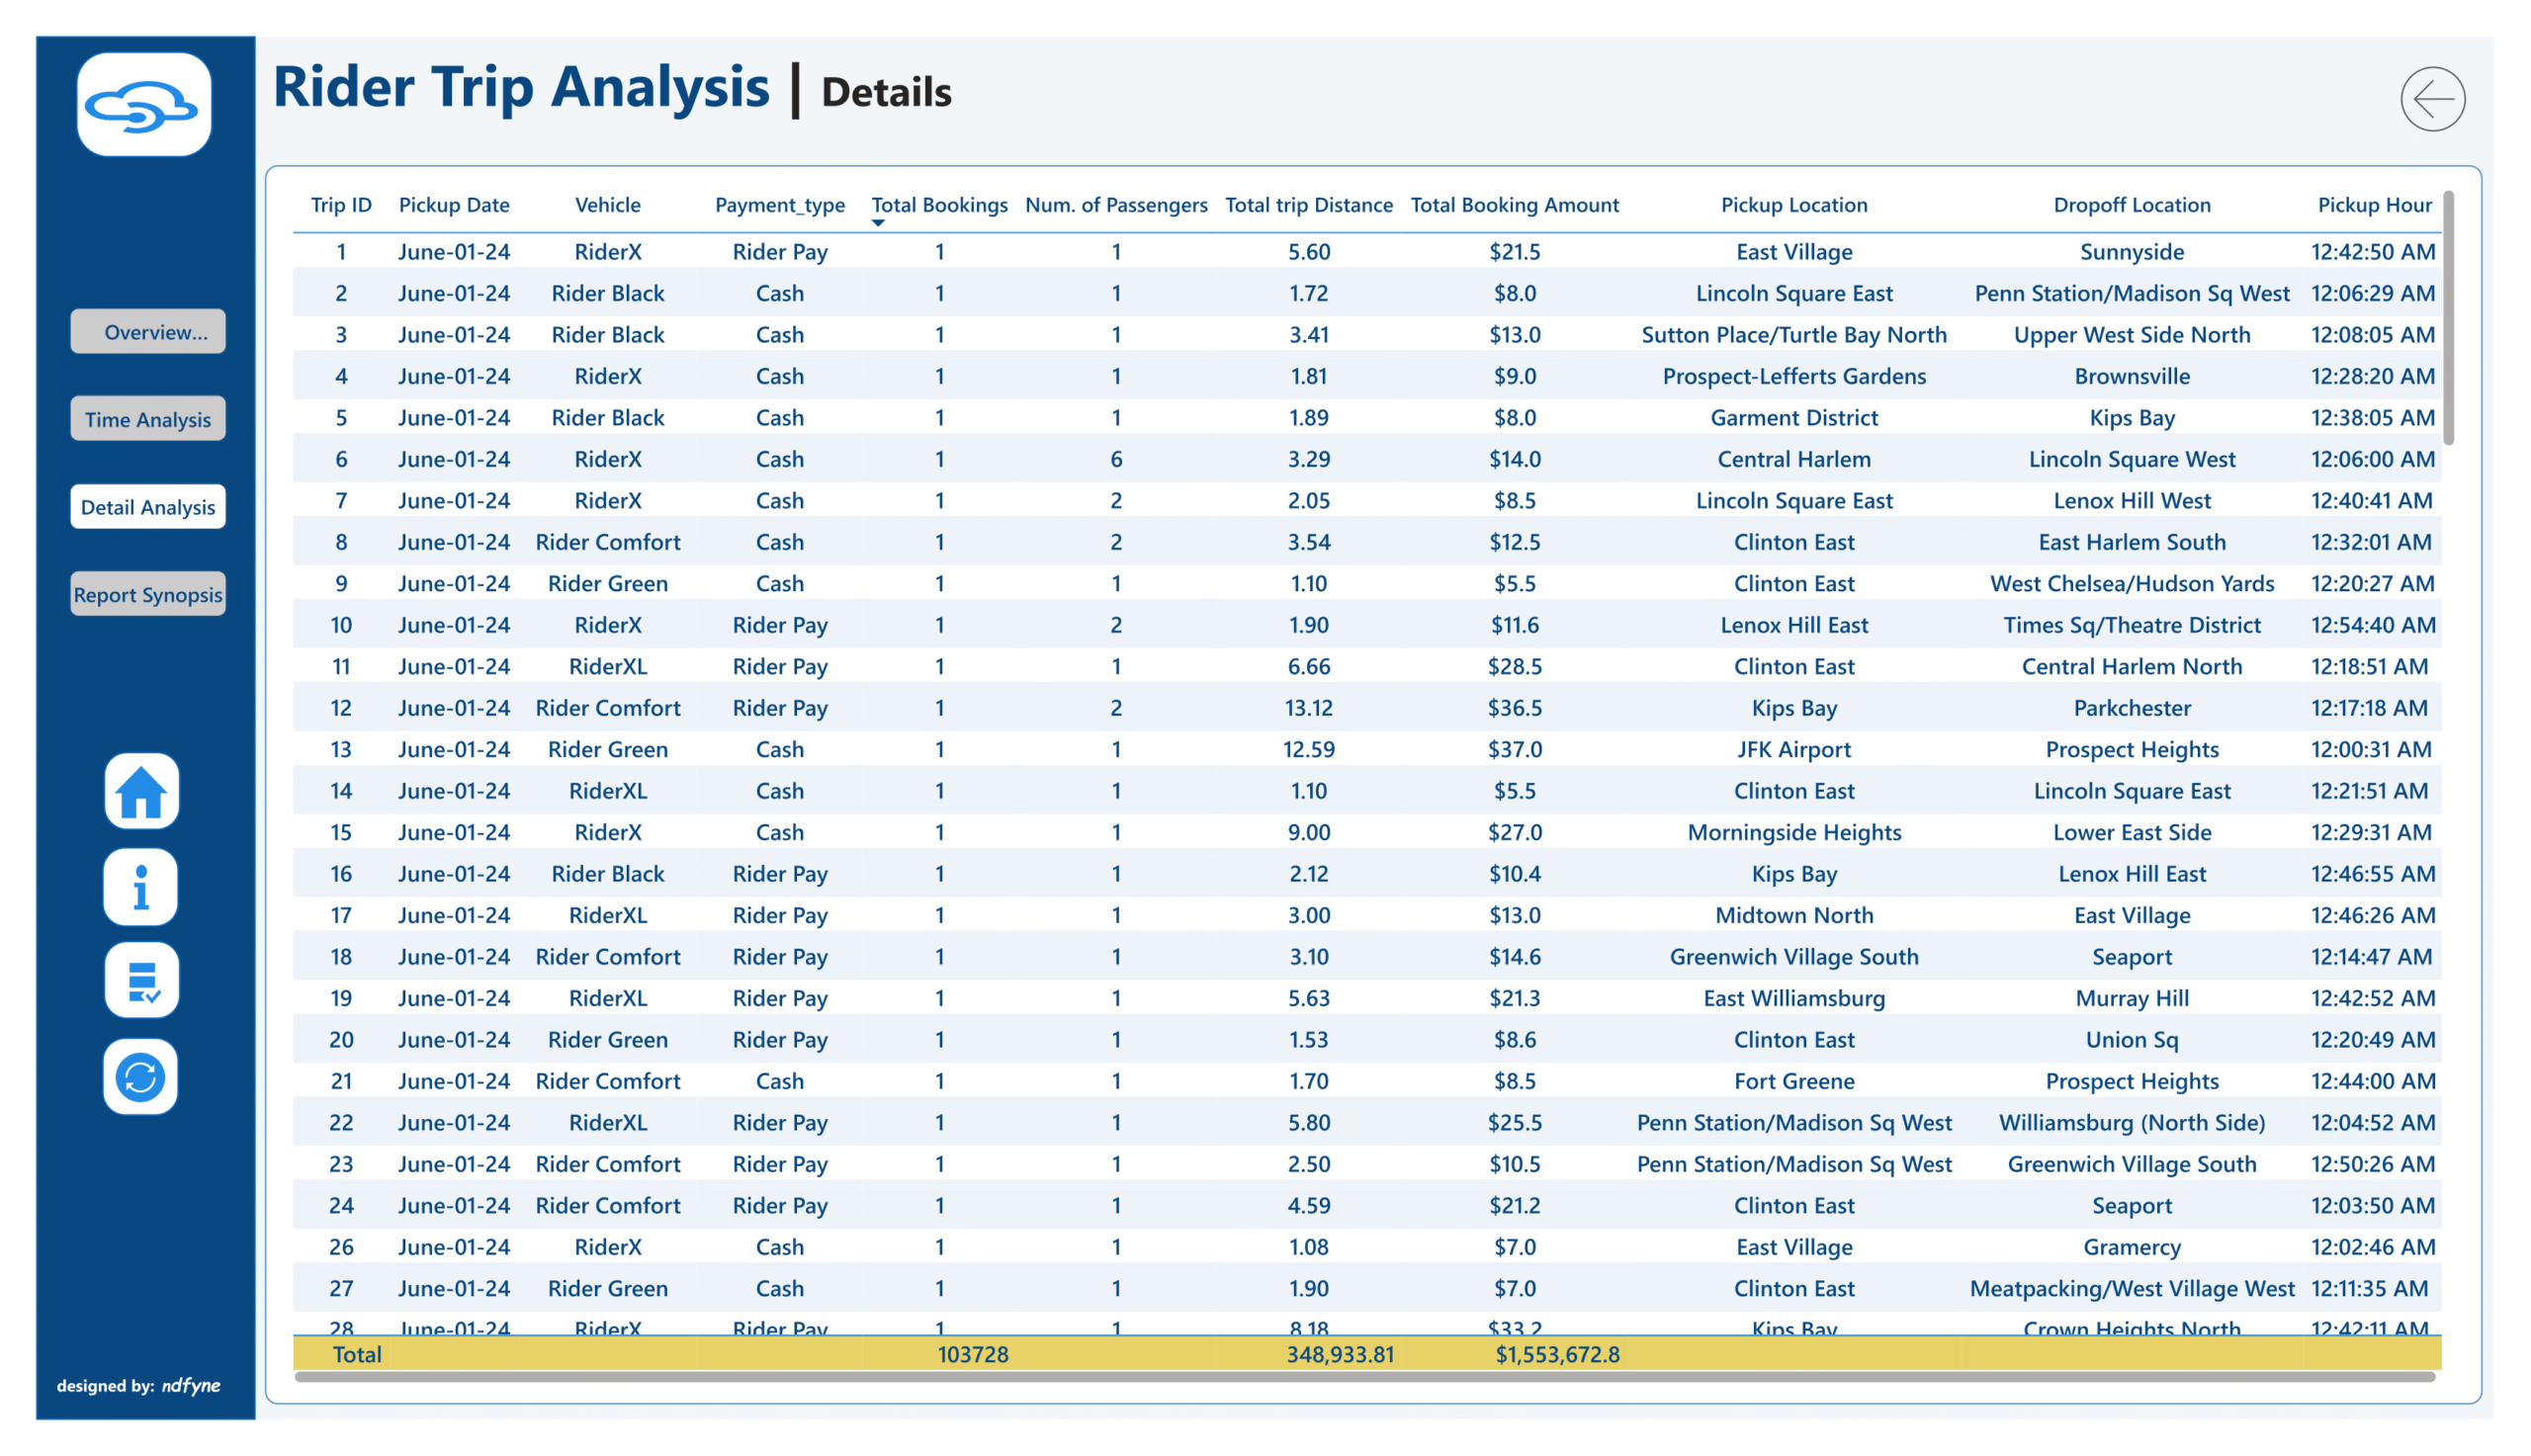Click the sort arrow under Total Bookings
The image size is (2531, 1456).
point(877,224)
